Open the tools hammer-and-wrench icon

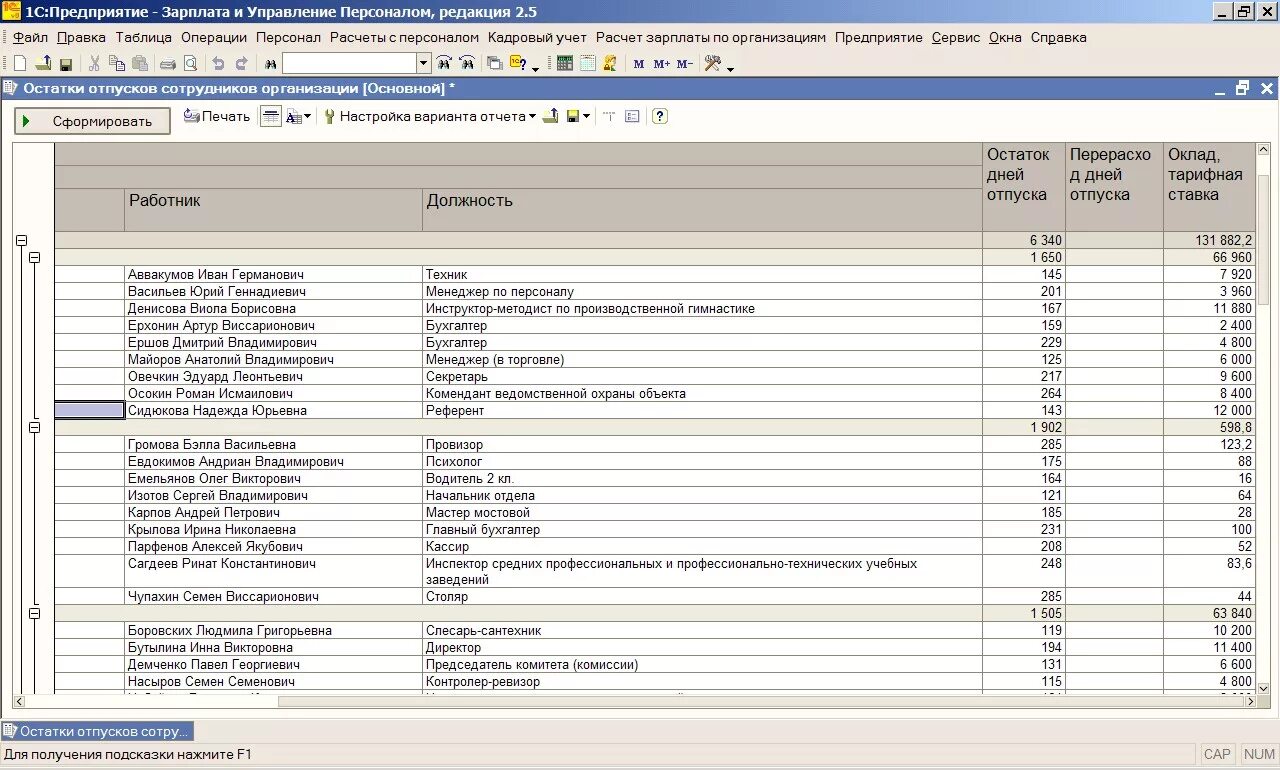point(713,63)
